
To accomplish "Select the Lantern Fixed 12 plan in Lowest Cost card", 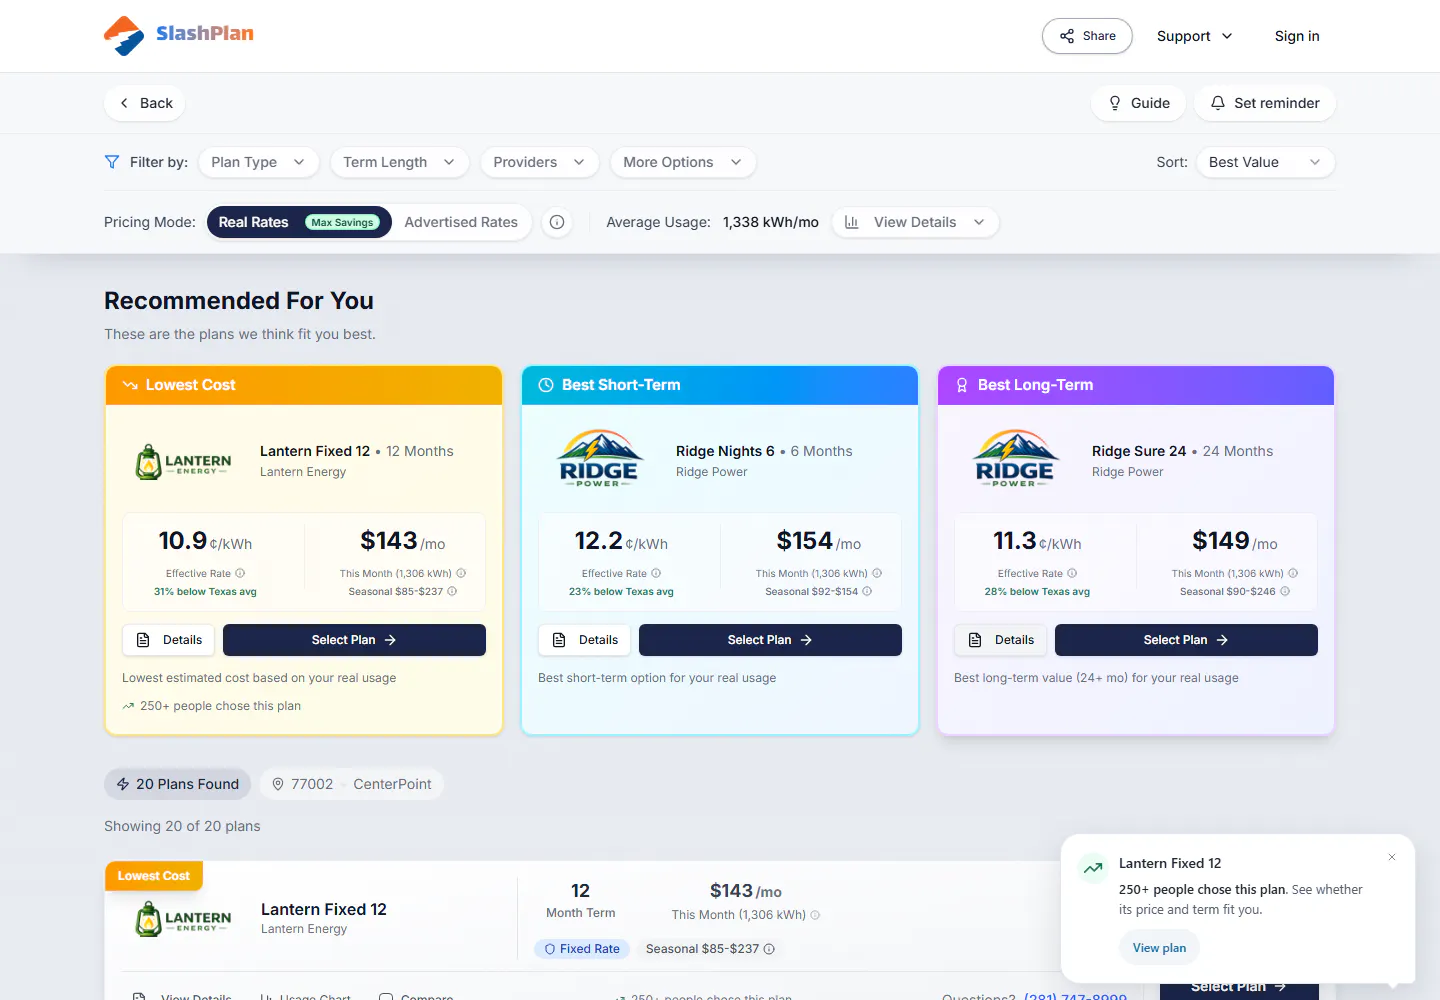I will point(354,640).
